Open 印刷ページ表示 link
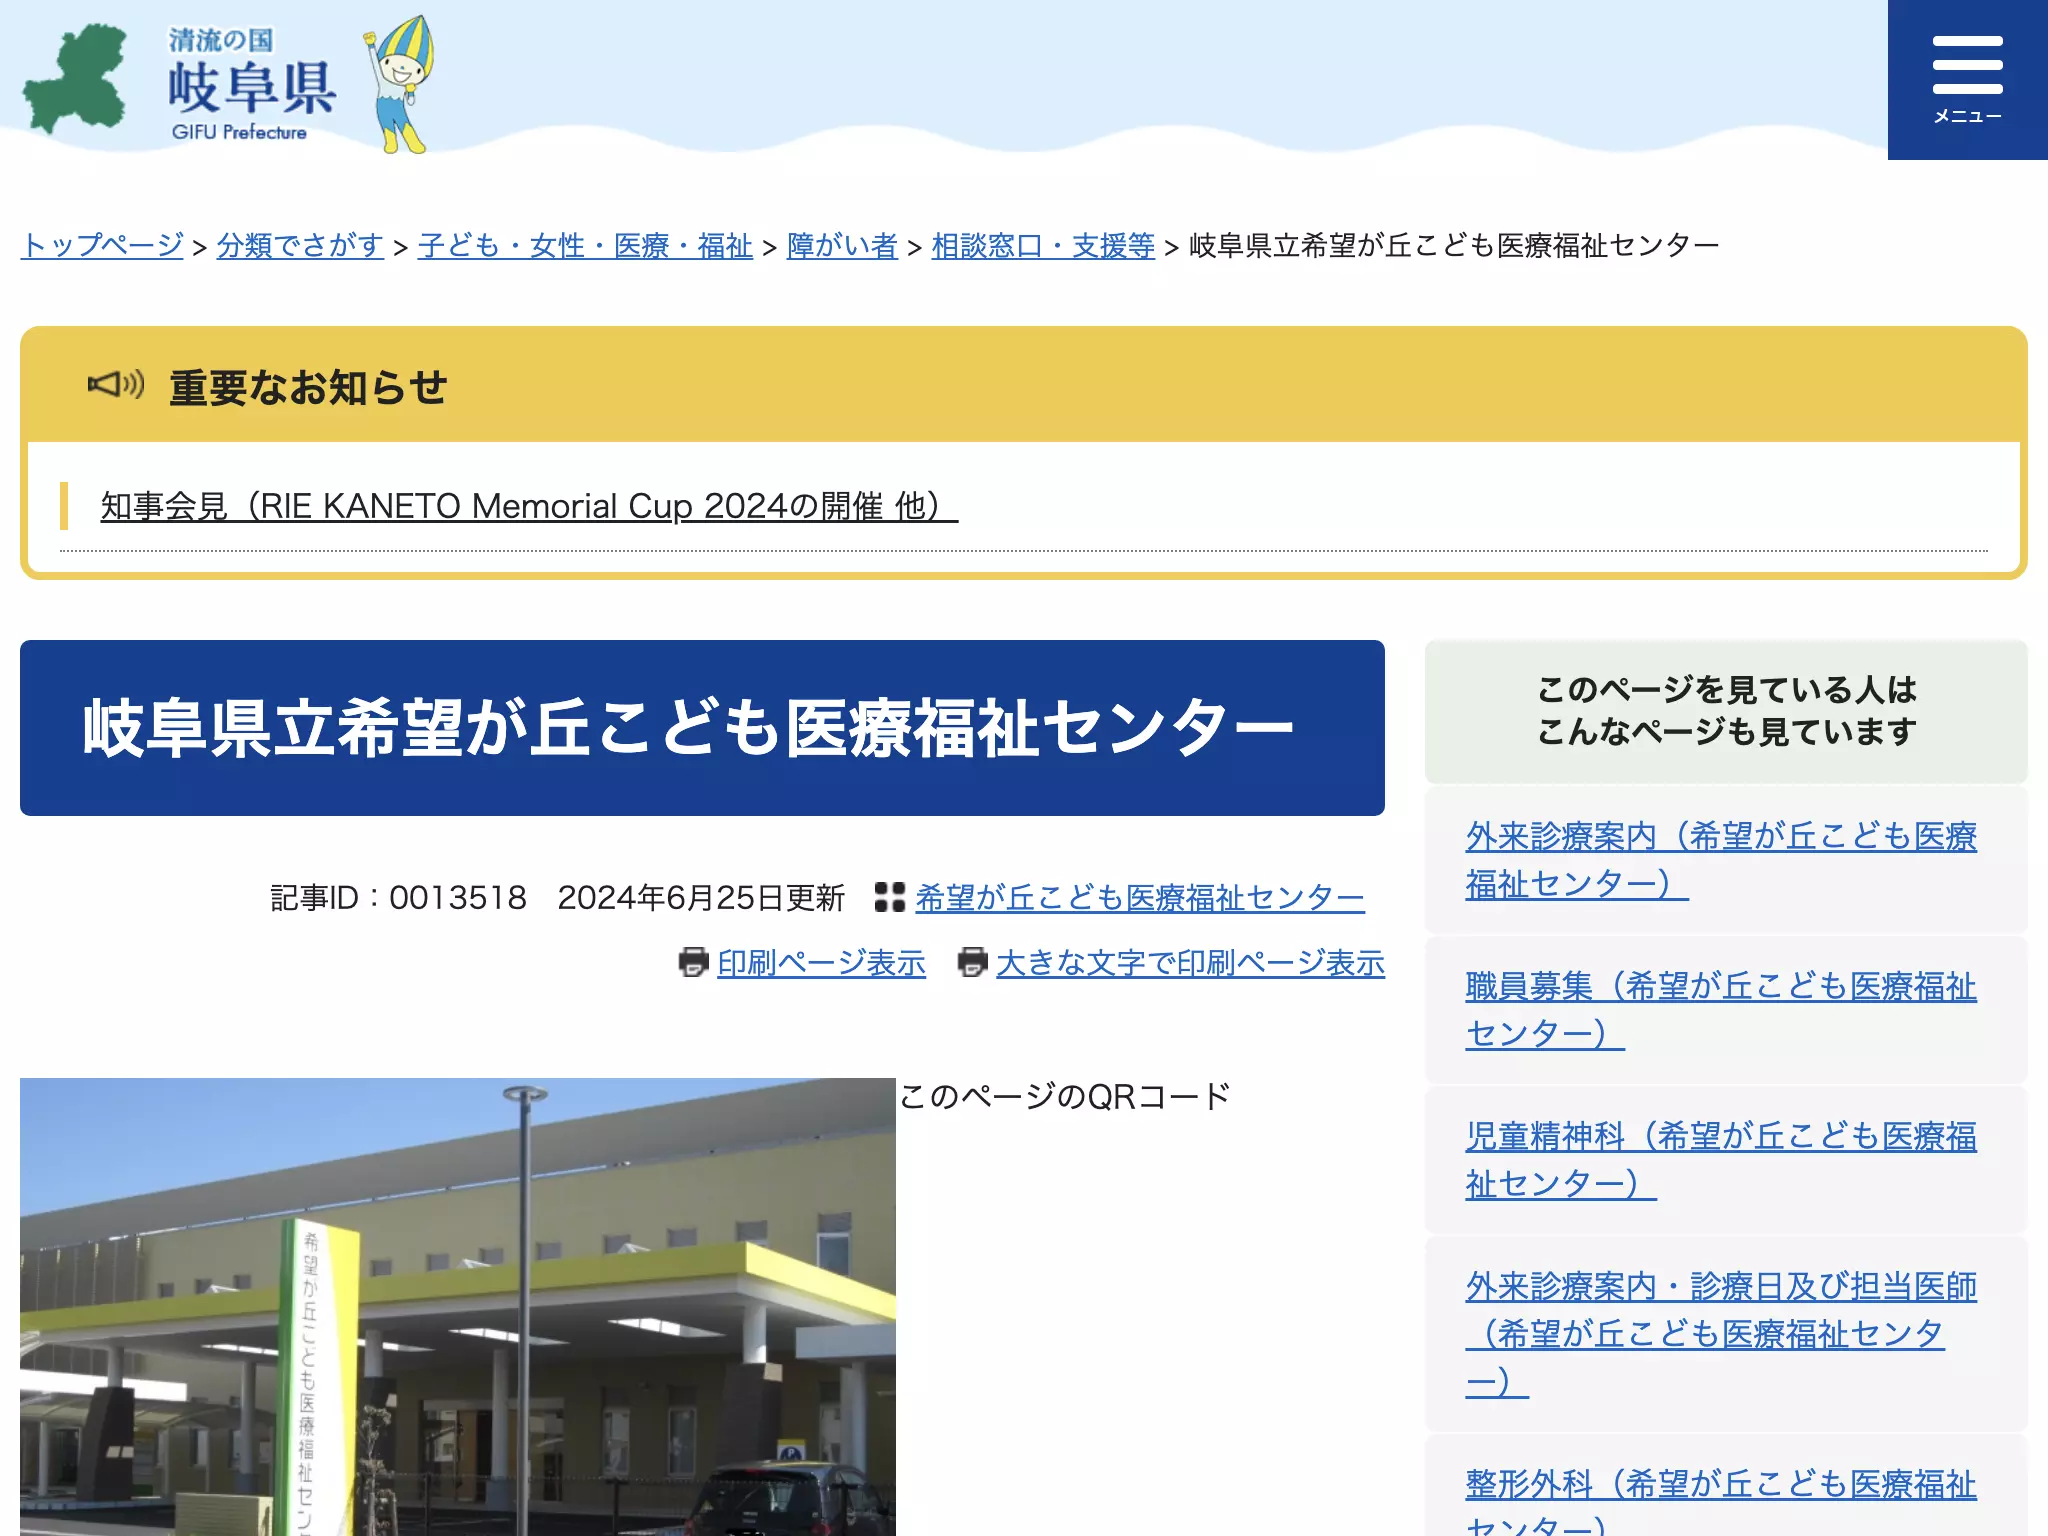The width and height of the screenshot is (2048, 1536). click(x=822, y=963)
